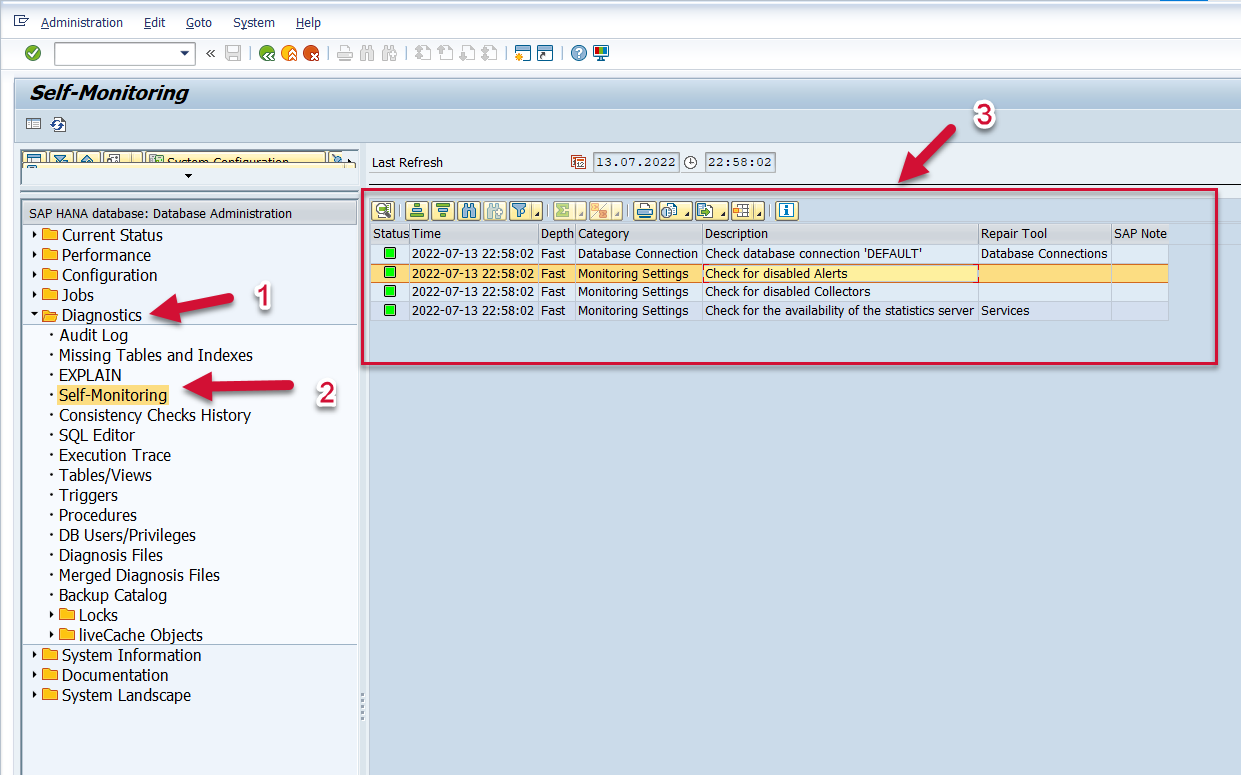Screen dimensions: 1241x775
Task: Click the Sort Ascending icon in grid toolbar
Action: pos(417,210)
